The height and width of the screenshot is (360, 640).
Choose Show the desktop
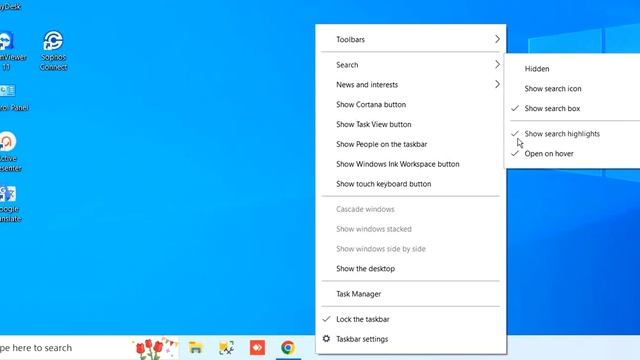tap(411, 269)
